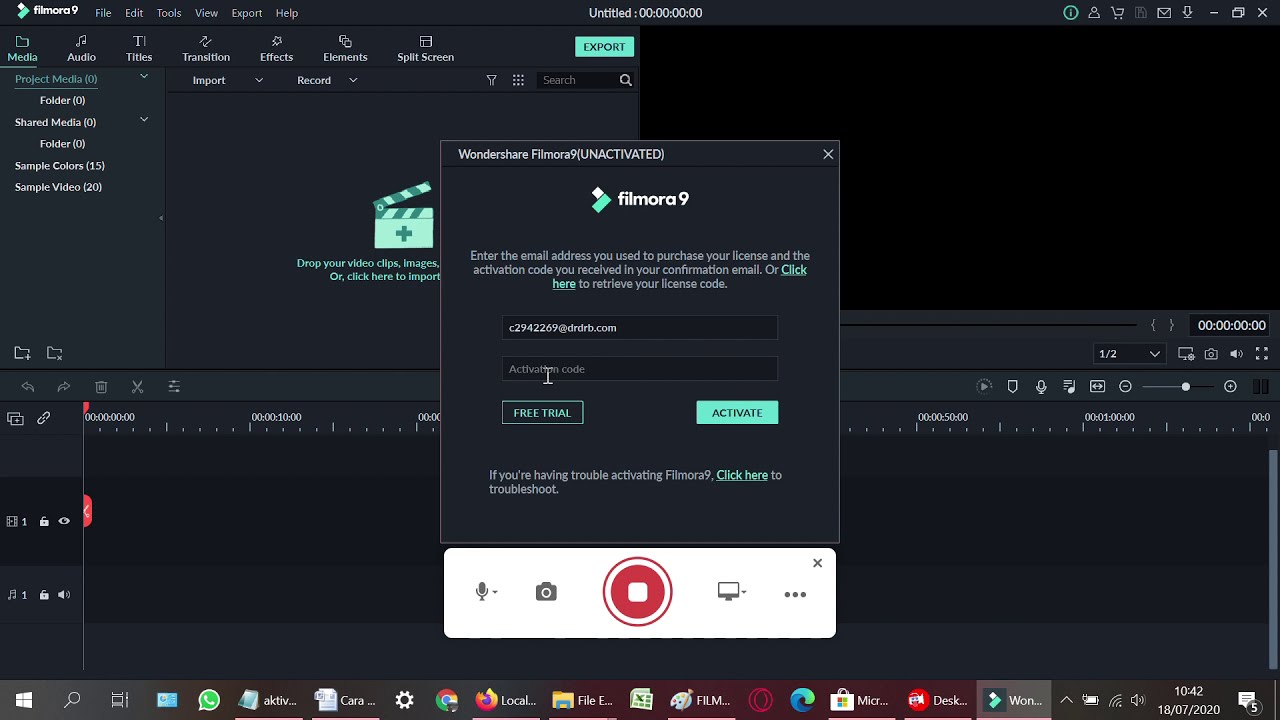Open the account login icon

(x=1094, y=13)
